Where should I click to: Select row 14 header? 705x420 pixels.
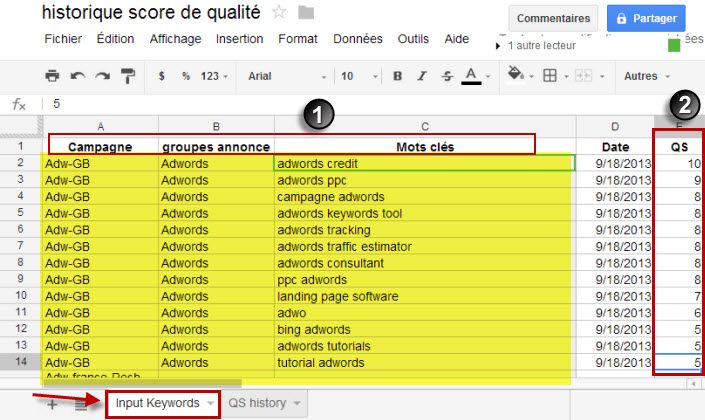21,362
